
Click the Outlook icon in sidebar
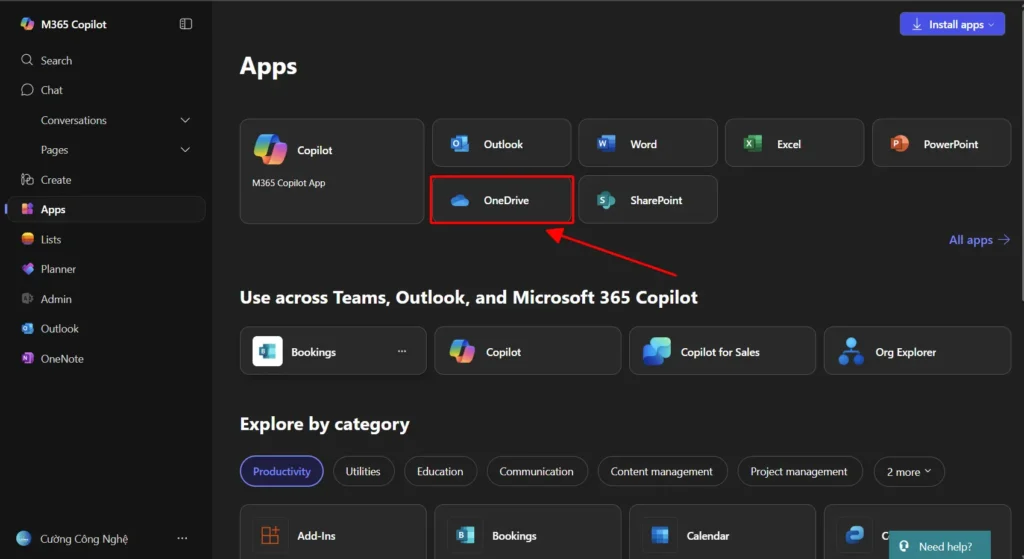click(x=27, y=328)
